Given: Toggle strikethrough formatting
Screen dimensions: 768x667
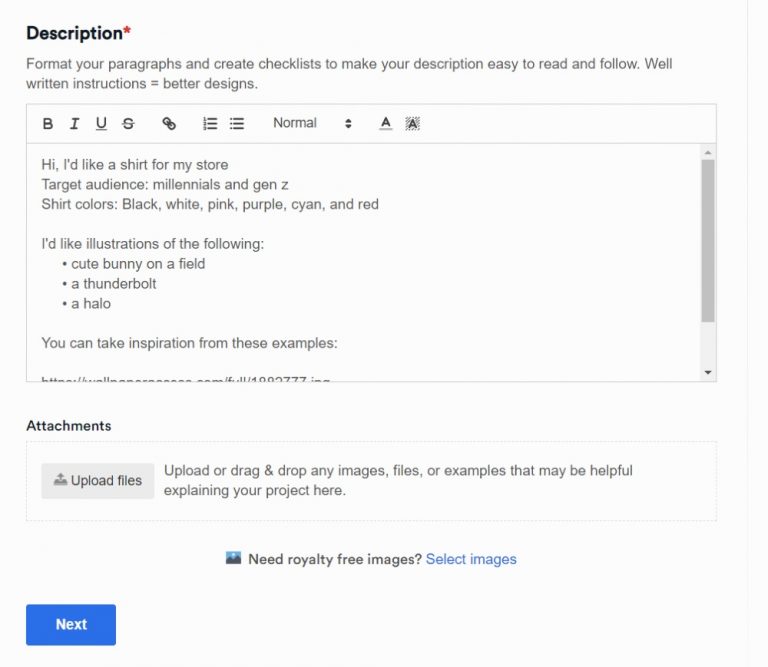Looking at the screenshot, I should pos(128,124).
